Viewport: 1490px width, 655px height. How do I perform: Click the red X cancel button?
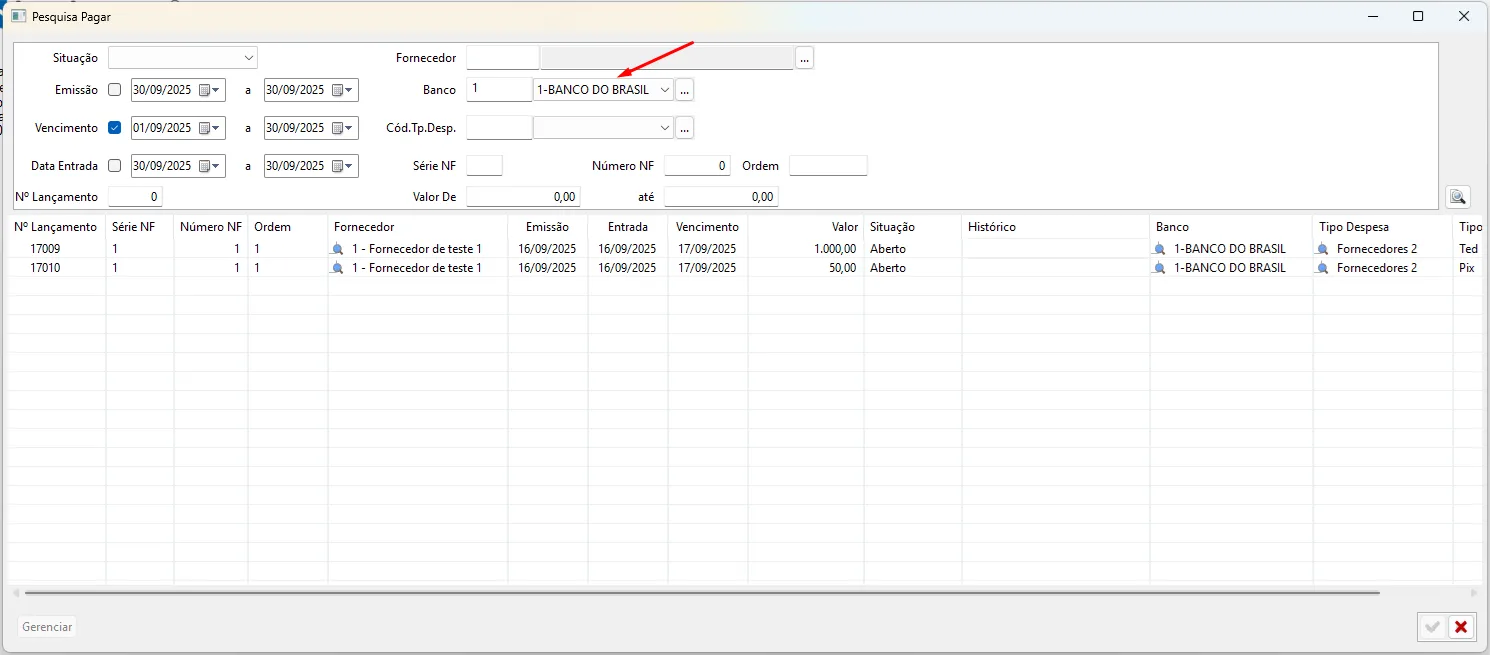point(1461,627)
